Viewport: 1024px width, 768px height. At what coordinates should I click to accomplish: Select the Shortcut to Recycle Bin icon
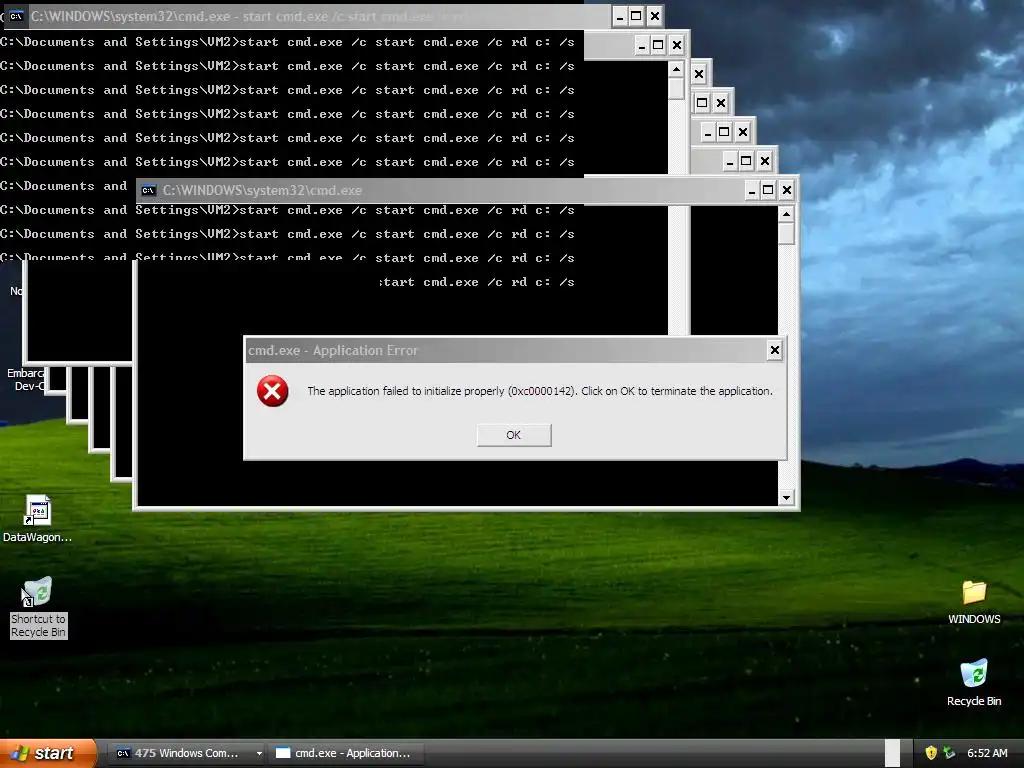click(38, 607)
